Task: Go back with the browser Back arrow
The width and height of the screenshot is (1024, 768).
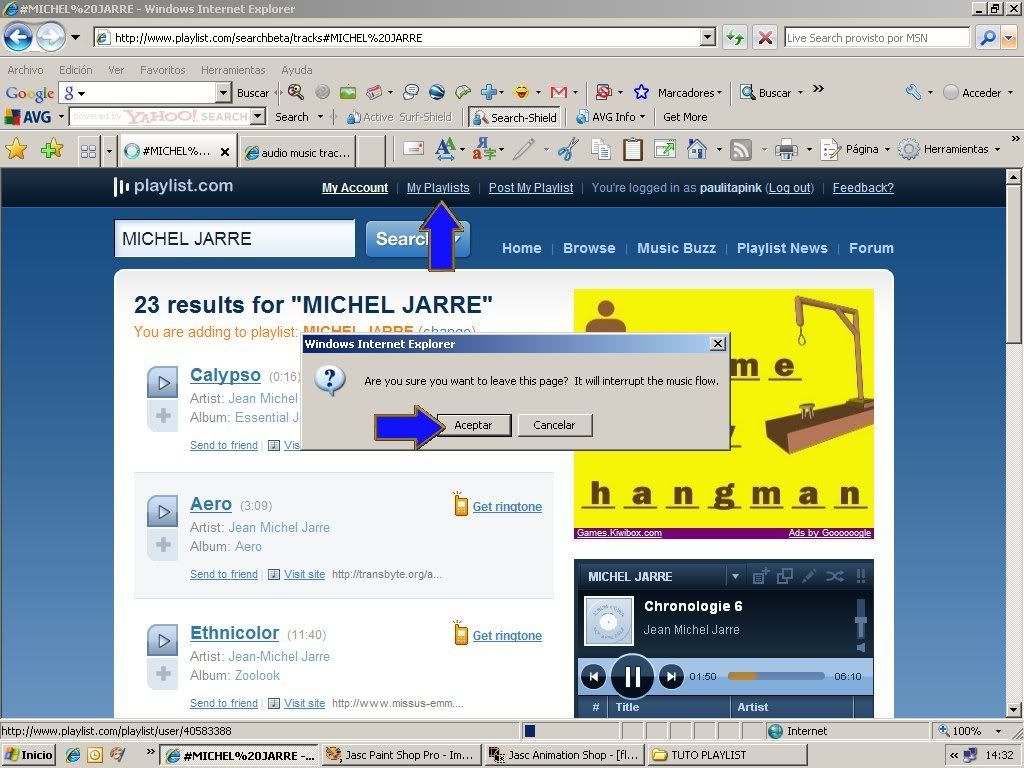Action: pyautogui.click(x=18, y=37)
